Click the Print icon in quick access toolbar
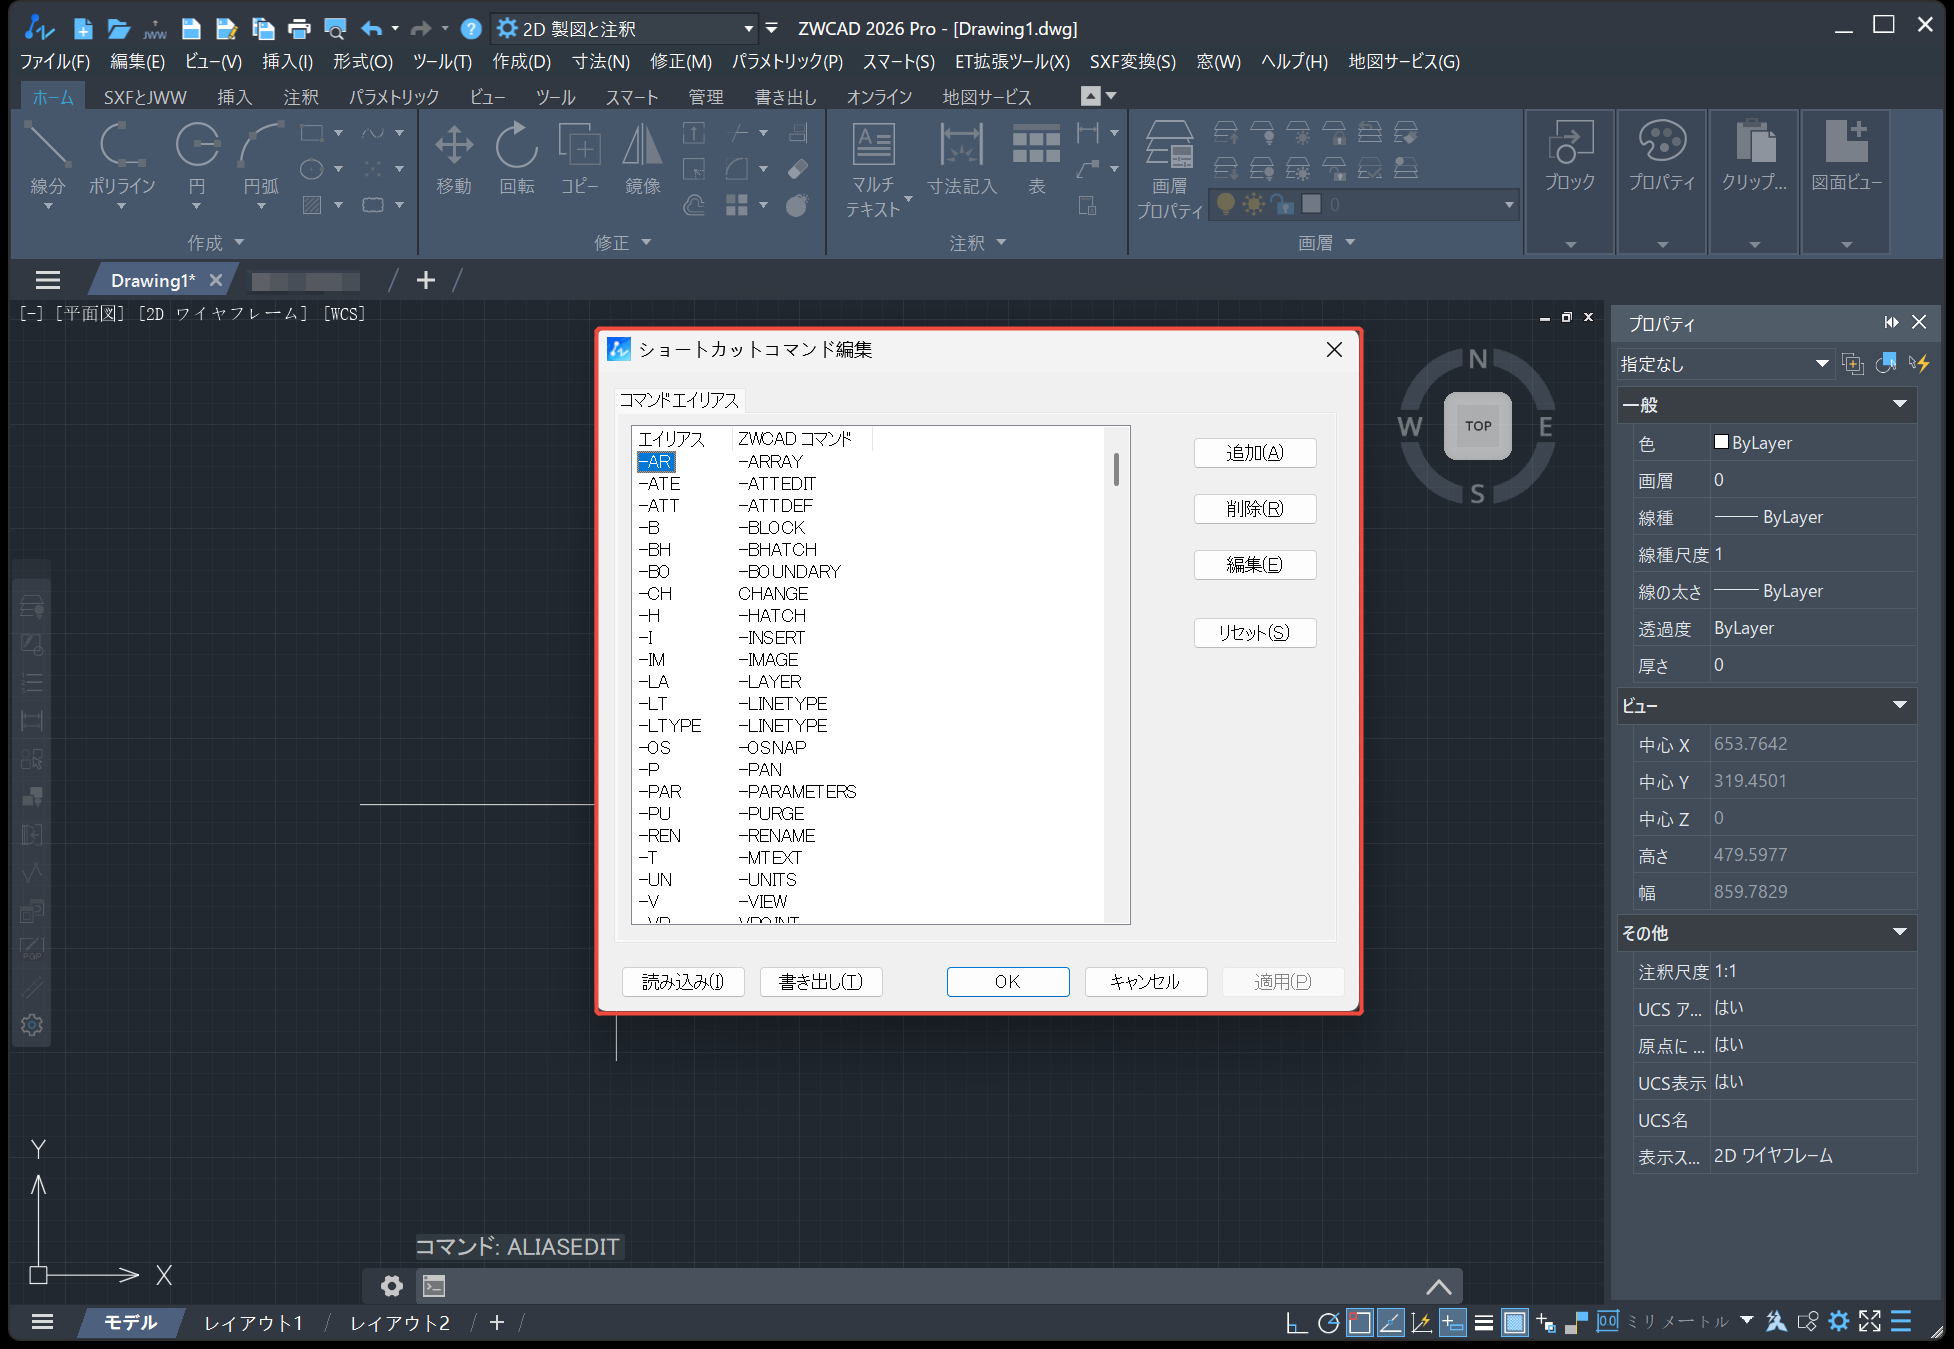 (x=299, y=29)
